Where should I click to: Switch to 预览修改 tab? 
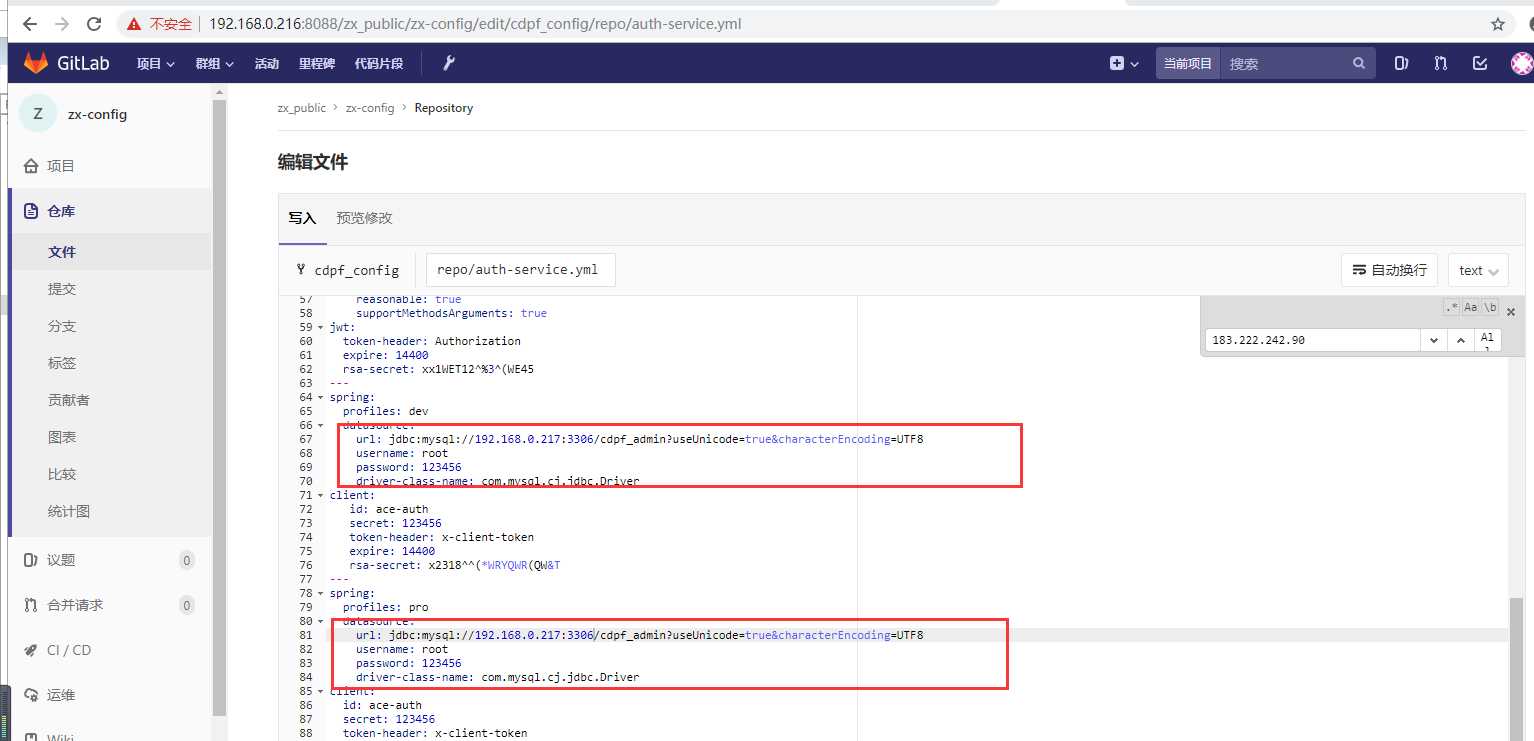[364, 218]
